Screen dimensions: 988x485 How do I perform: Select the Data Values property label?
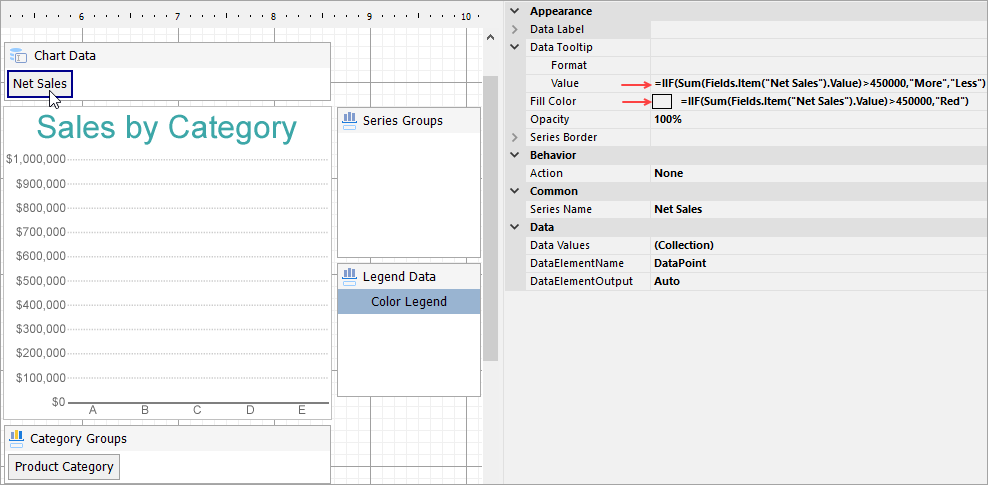[x=560, y=245]
